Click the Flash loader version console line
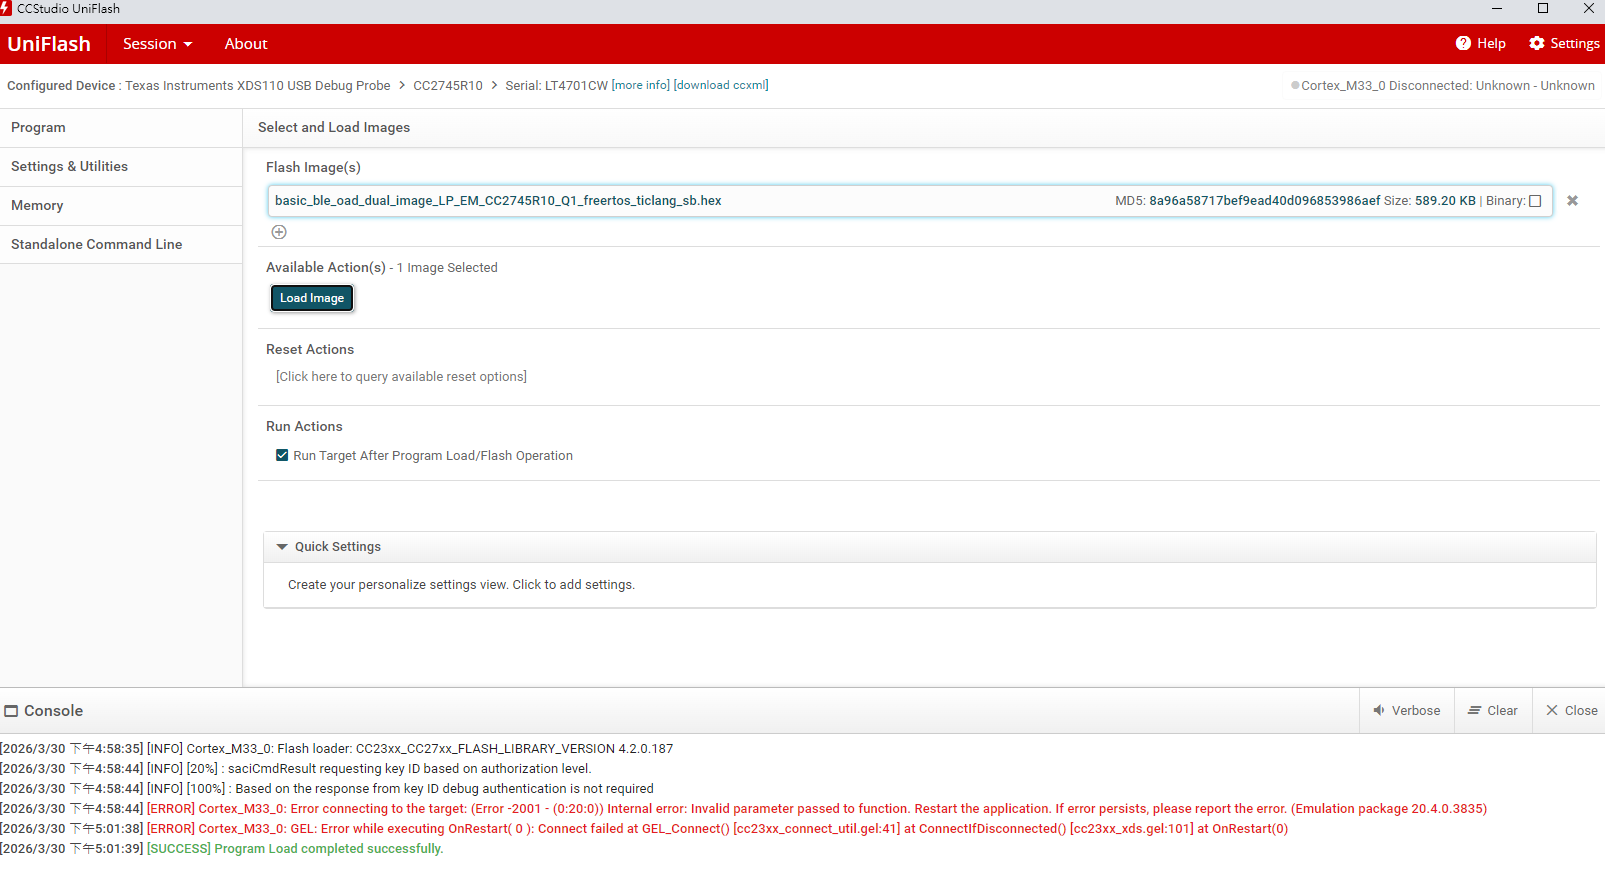 (x=337, y=749)
